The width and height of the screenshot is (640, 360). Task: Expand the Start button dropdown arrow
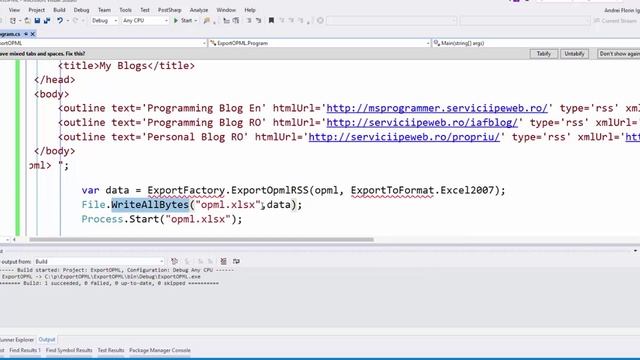(196, 20)
